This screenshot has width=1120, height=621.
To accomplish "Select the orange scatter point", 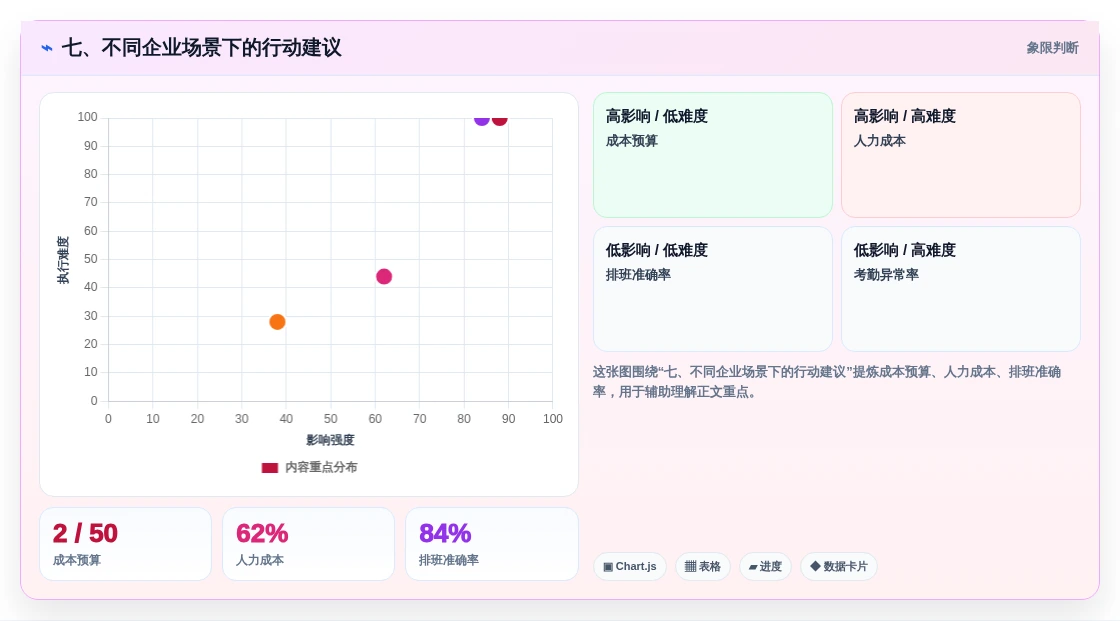I will [x=277, y=322].
